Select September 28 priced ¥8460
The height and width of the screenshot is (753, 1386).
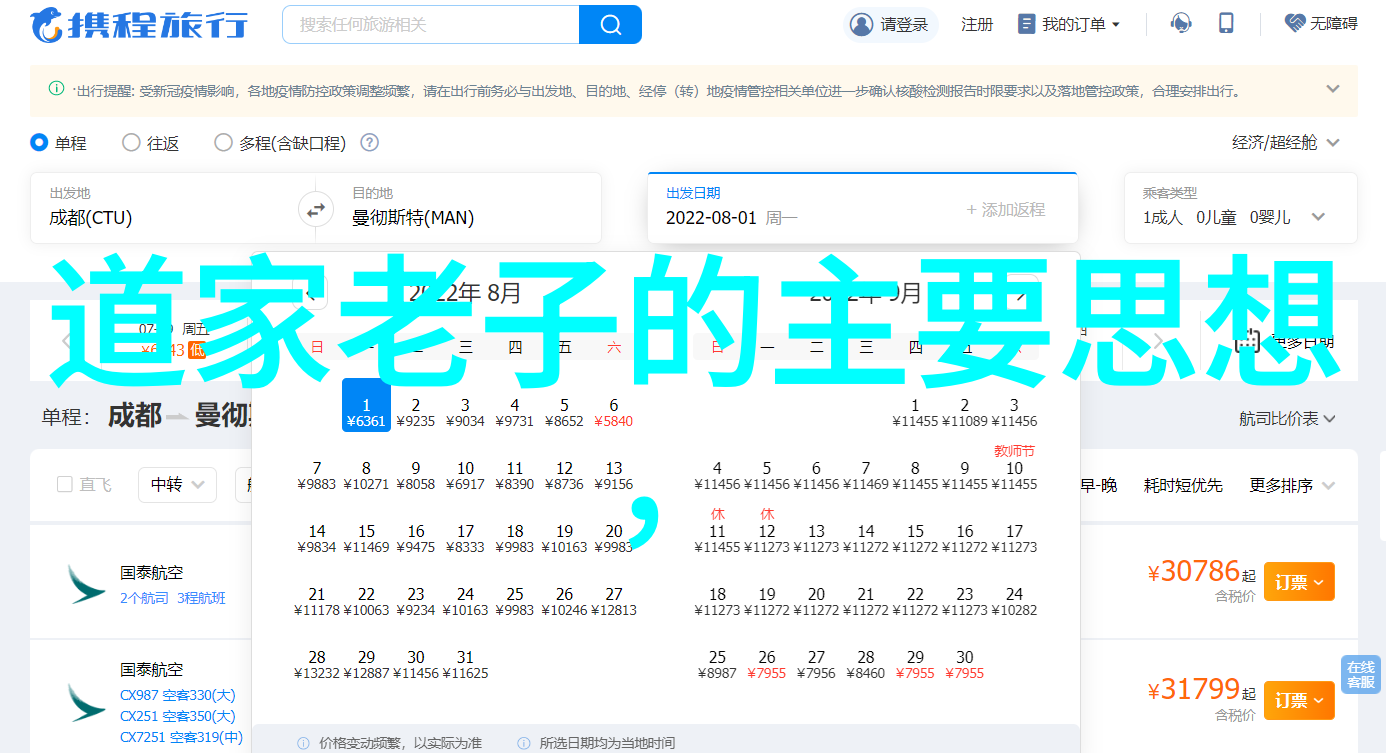(x=866, y=664)
